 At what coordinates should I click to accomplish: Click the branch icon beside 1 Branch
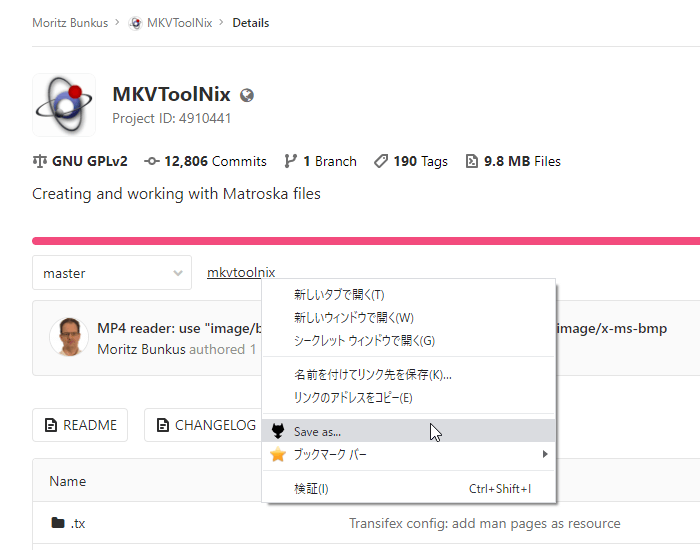(291, 161)
